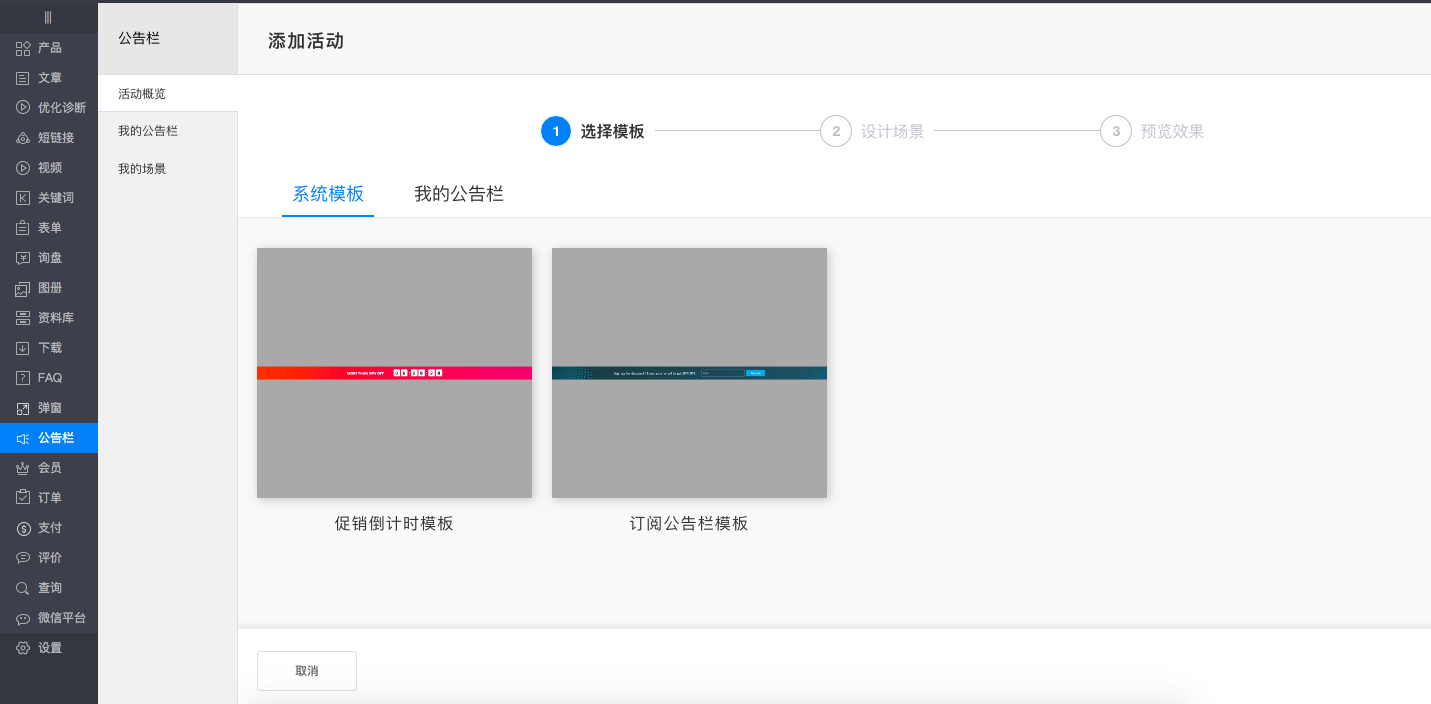Viewport: 1431px width, 704px height.
Task: Select the 支付 sidebar icon
Action: click(21, 527)
